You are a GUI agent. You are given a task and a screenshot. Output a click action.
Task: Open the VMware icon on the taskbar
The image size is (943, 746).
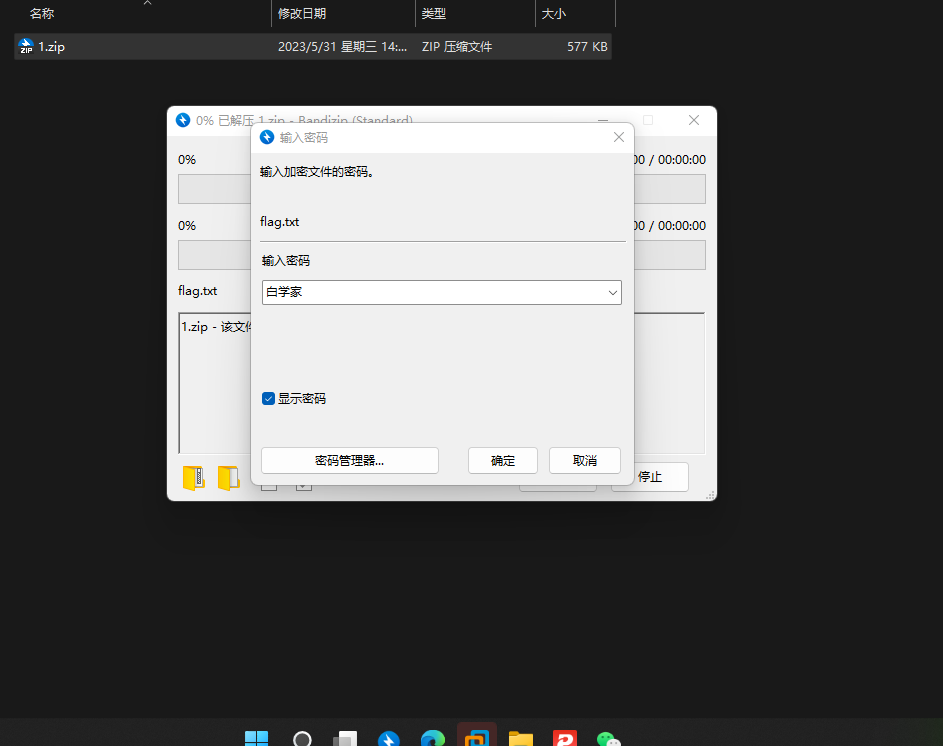tap(477, 737)
